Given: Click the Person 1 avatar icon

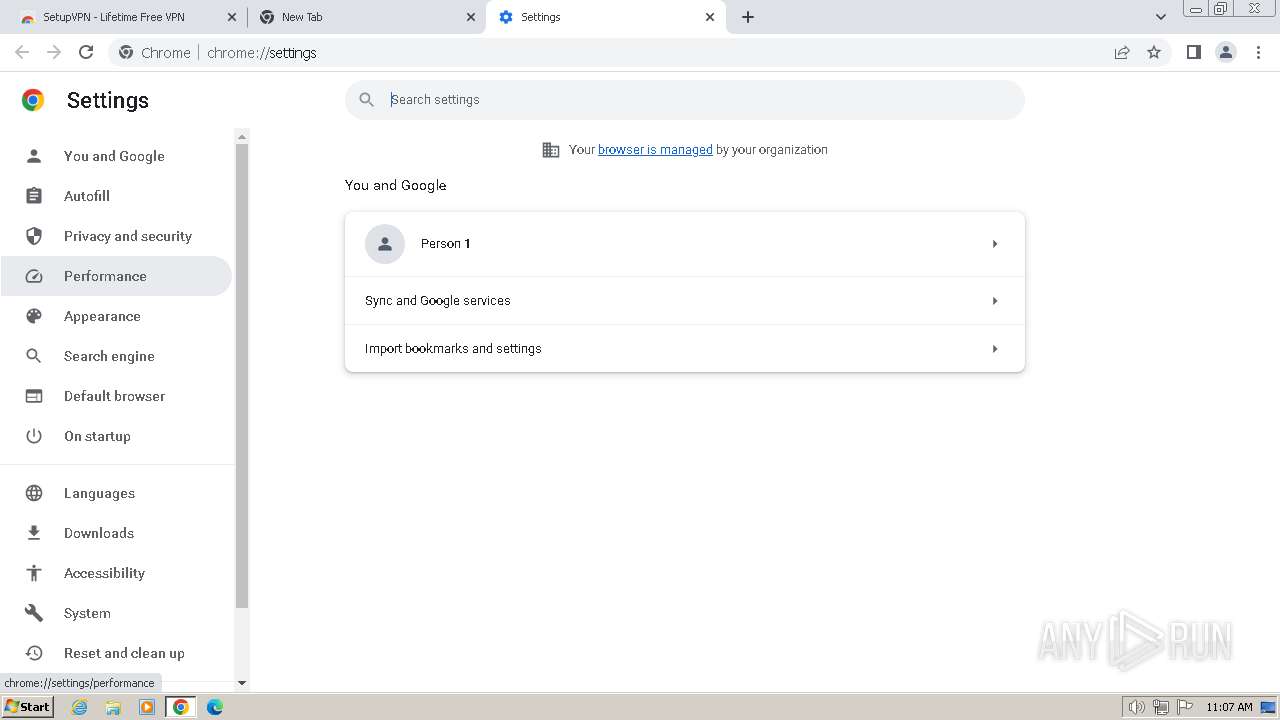Looking at the screenshot, I should pos(385,244).
